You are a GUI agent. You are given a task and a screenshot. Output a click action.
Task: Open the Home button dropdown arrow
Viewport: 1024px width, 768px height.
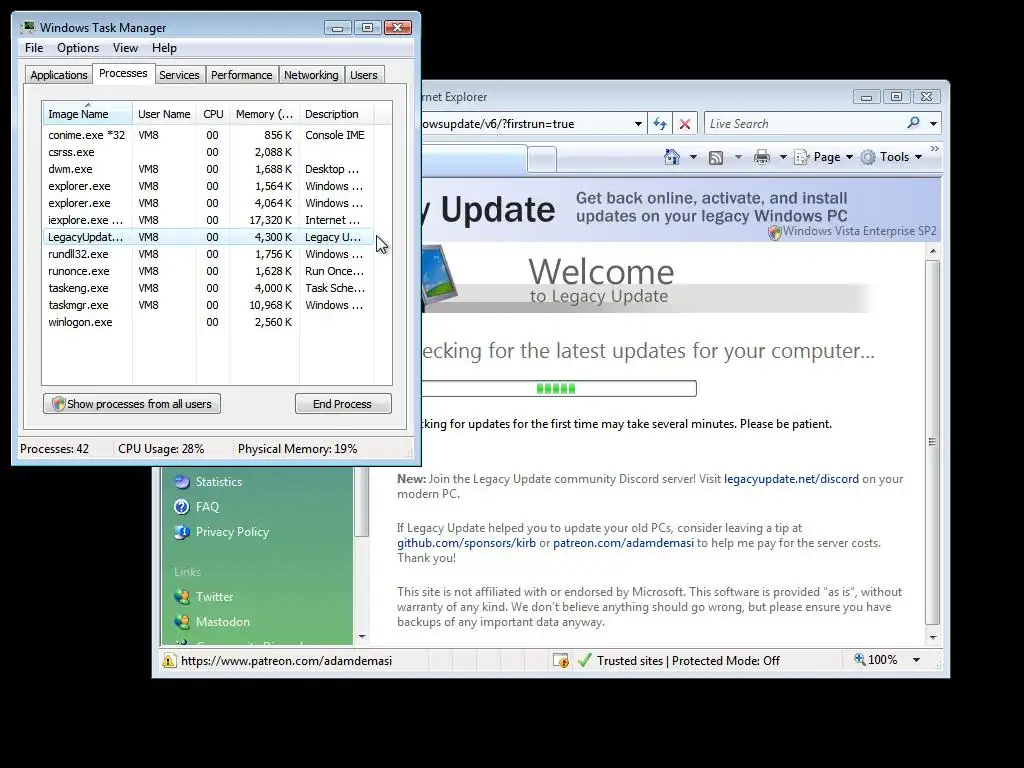coord(693,157)
